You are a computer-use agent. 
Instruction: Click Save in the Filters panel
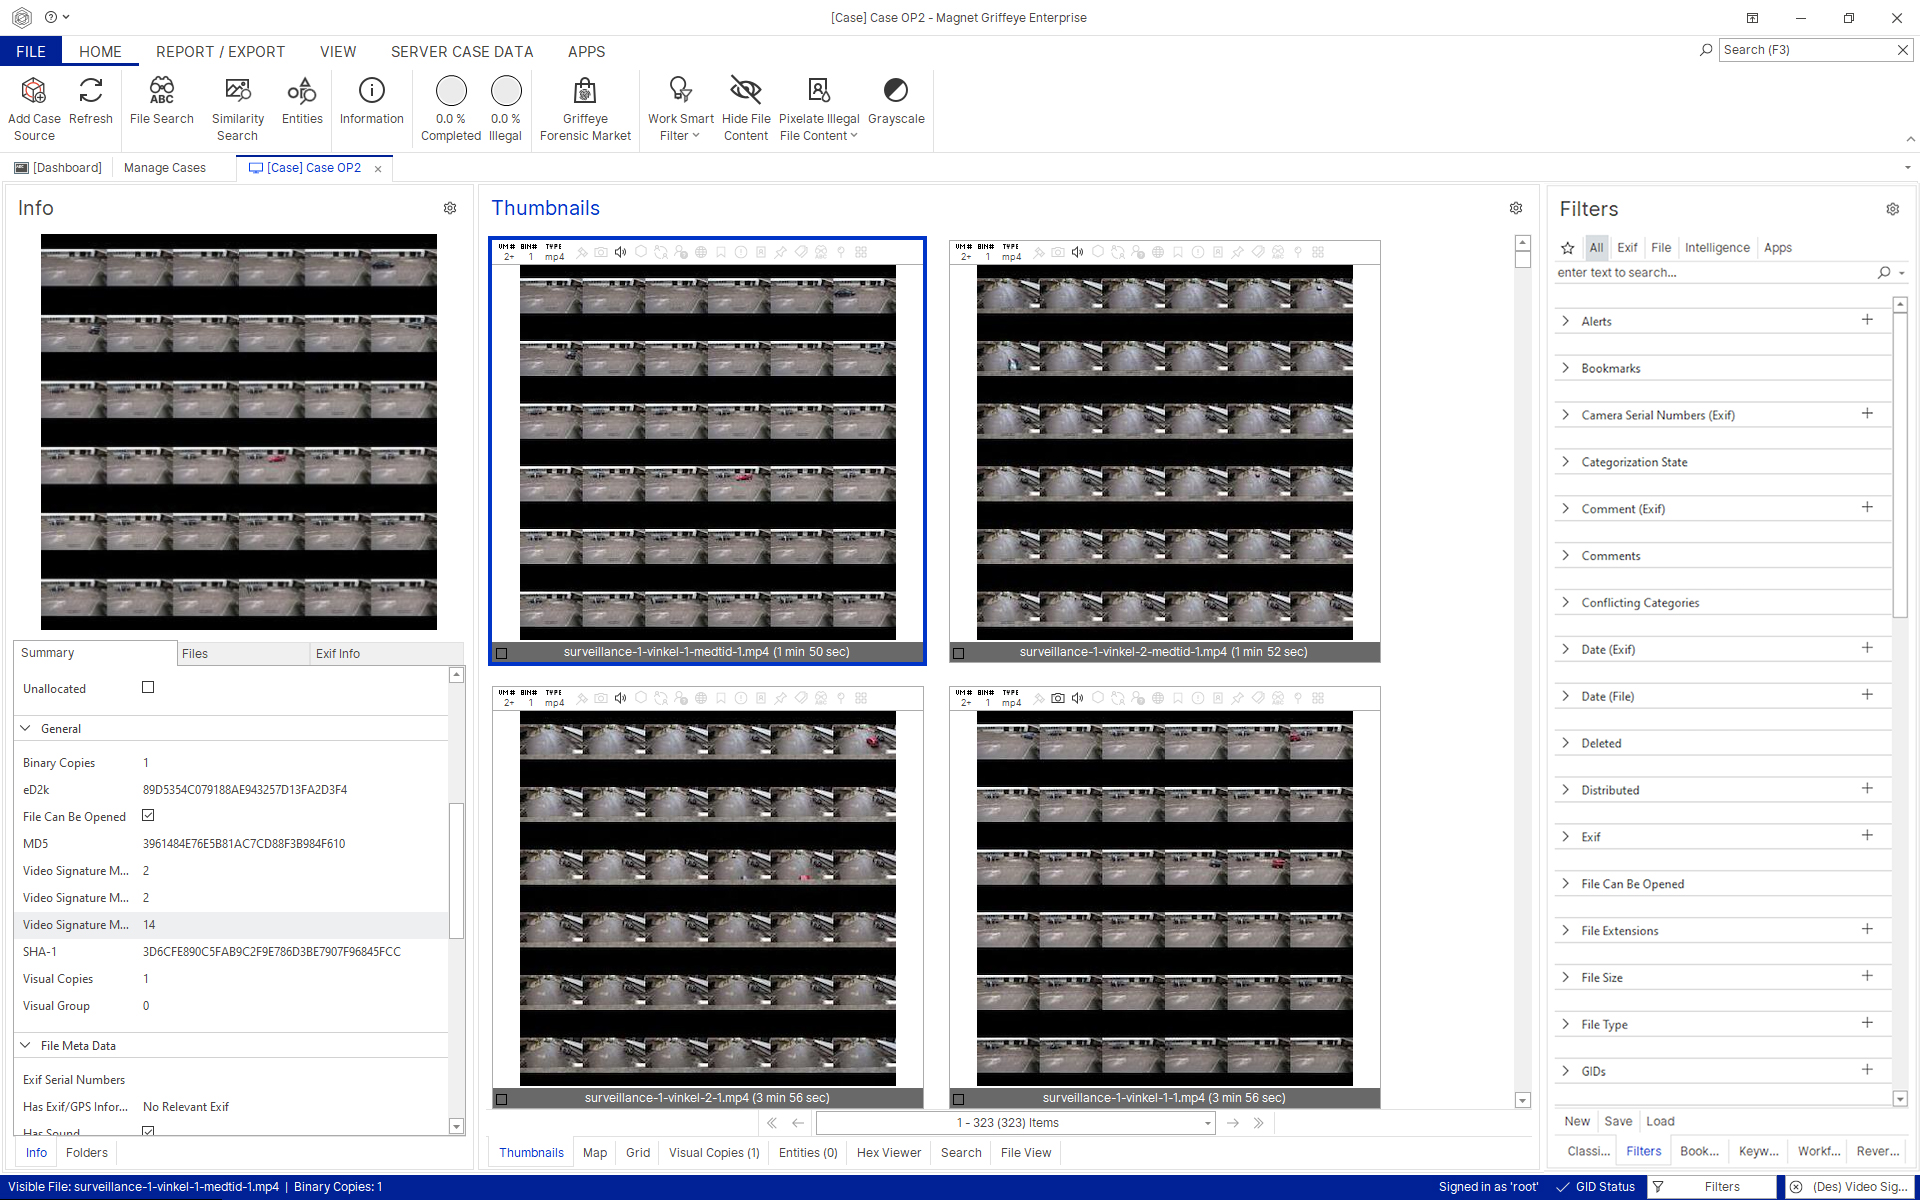point(1617,1121)
